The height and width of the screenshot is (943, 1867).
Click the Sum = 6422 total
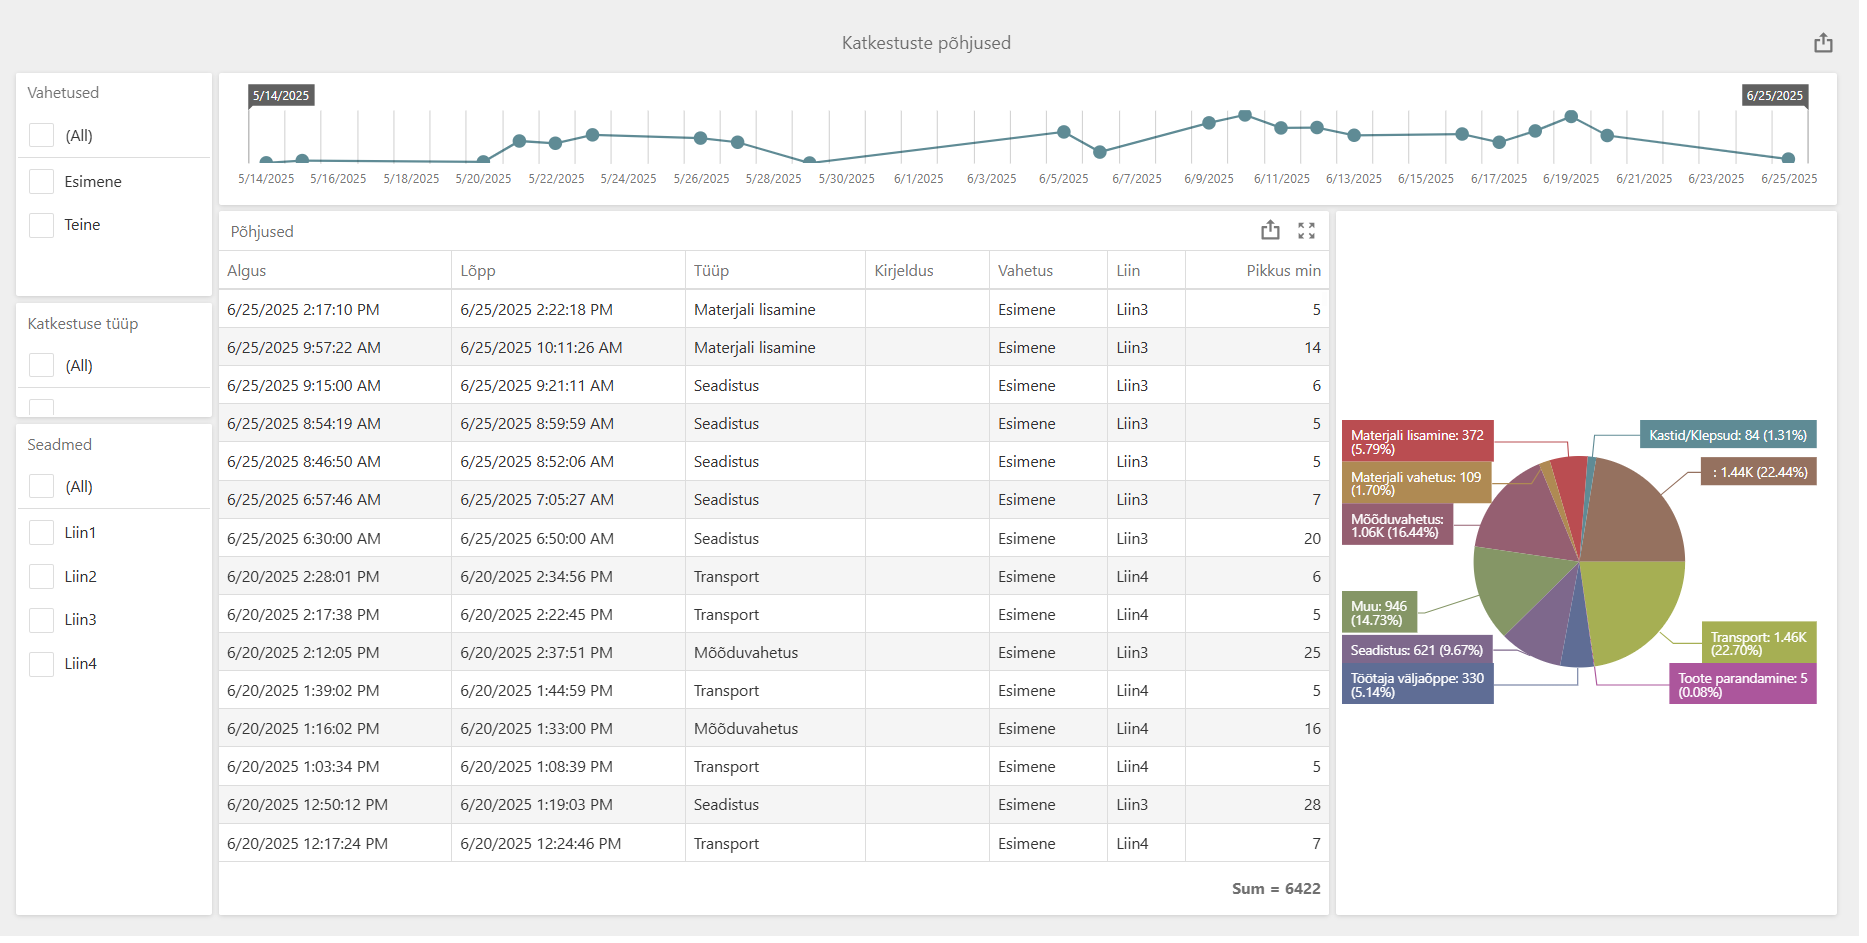[x=1276, y=889]
